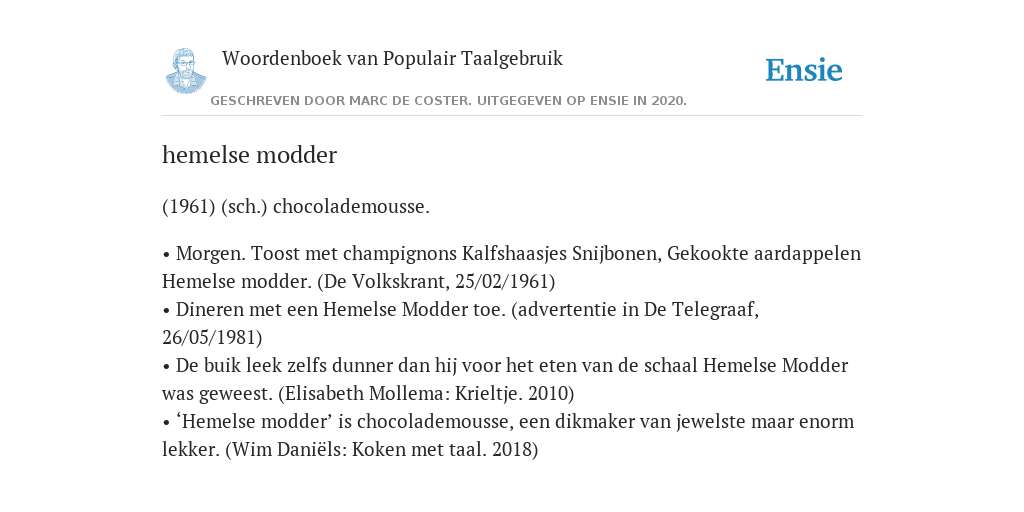The image size is (1024, 512).
Task: Click the author portrait illustration
Action: (185, 71)
